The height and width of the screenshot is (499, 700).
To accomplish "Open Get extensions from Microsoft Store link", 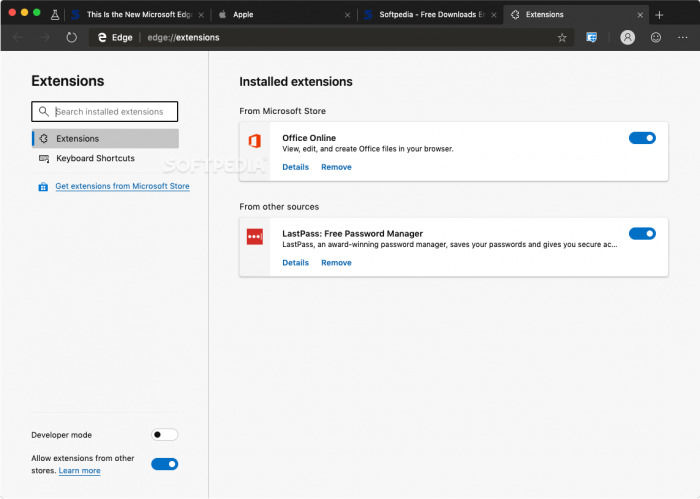I will (122, 187).
